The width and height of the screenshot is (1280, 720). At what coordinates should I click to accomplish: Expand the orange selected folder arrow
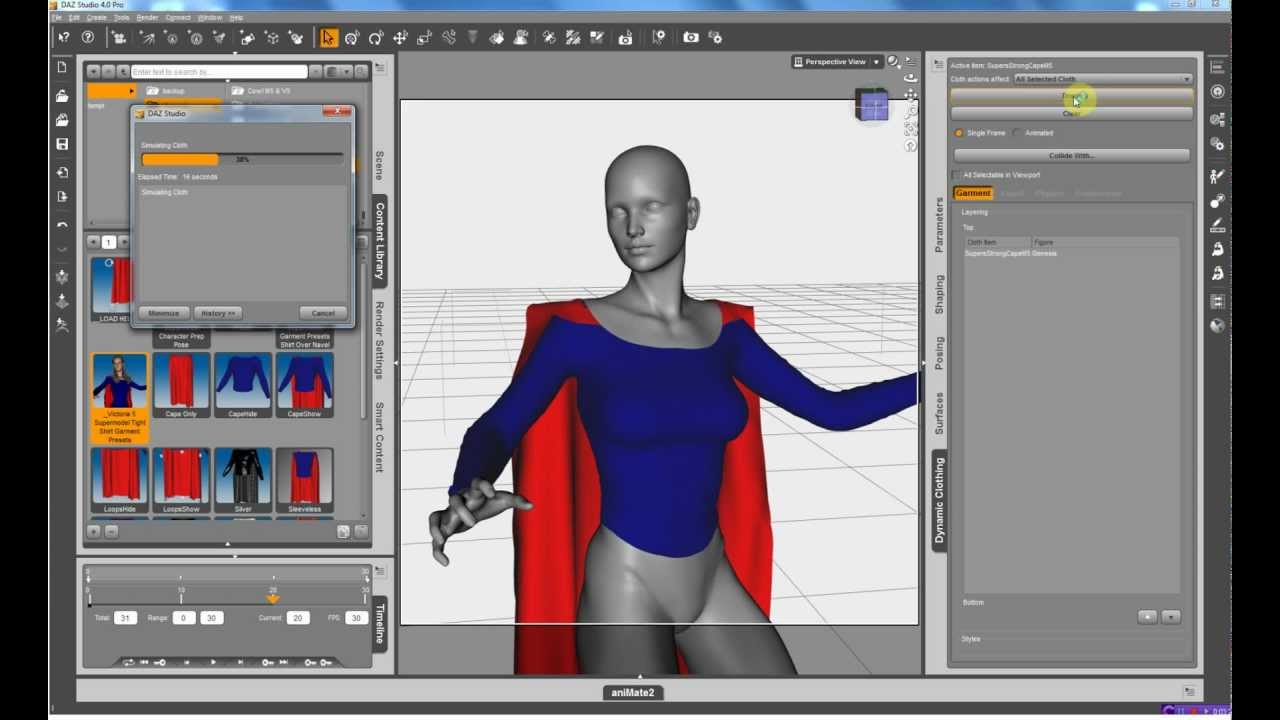131,91
